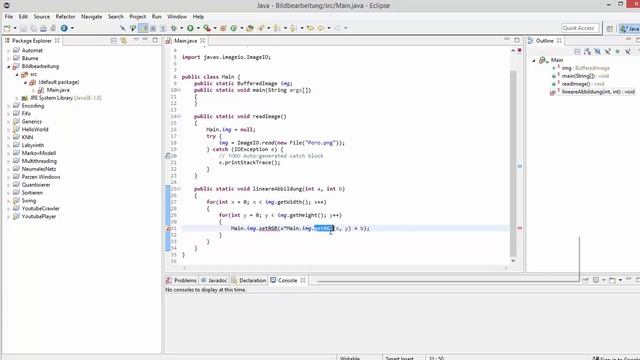Viewport: 640px width, 360px height.
Task: Select the Parzen Windows project
Action: coord(41,177)
